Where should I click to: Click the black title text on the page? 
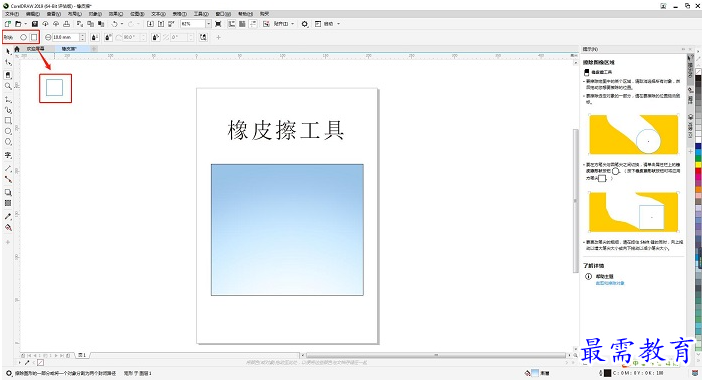tap(286, 130)
